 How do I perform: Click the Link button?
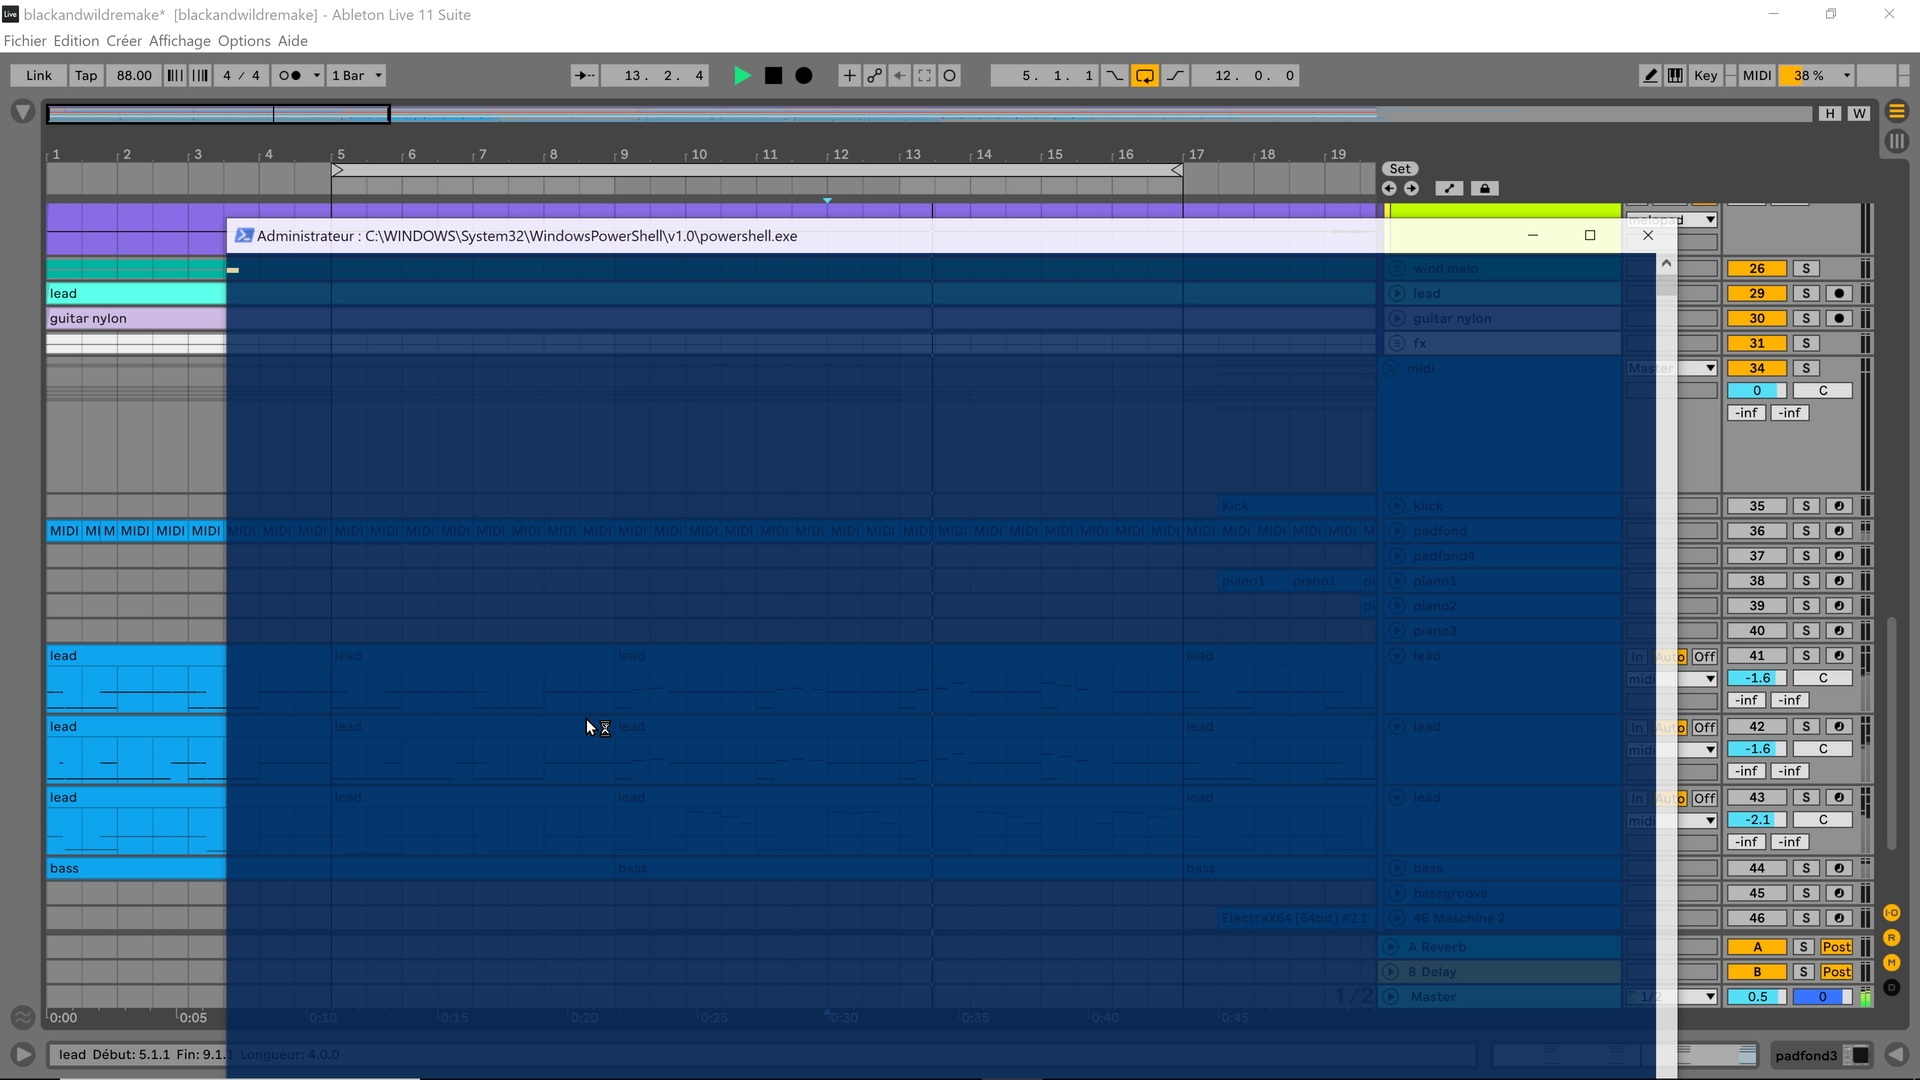point(39,76)
